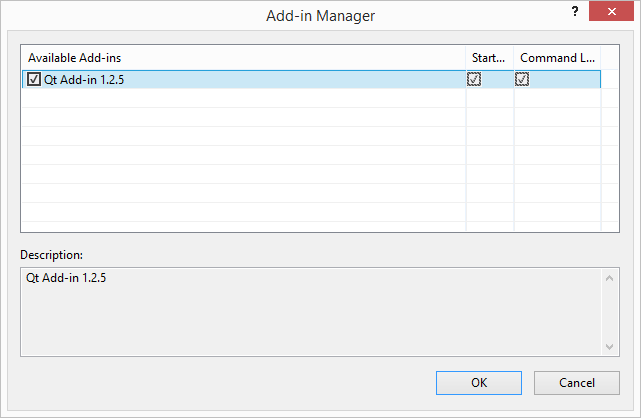This screenshot has width=641, height=418.
Task: Click the Command Line column header
Action: 557,58
